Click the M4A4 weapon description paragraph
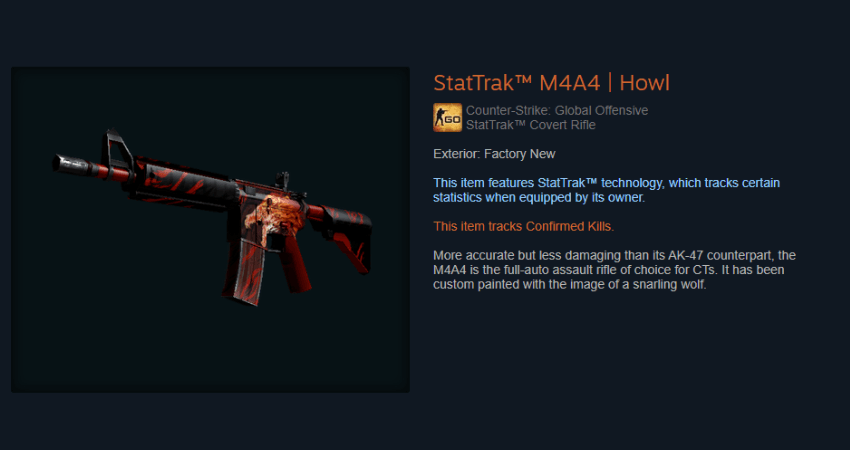 point(614,270)
